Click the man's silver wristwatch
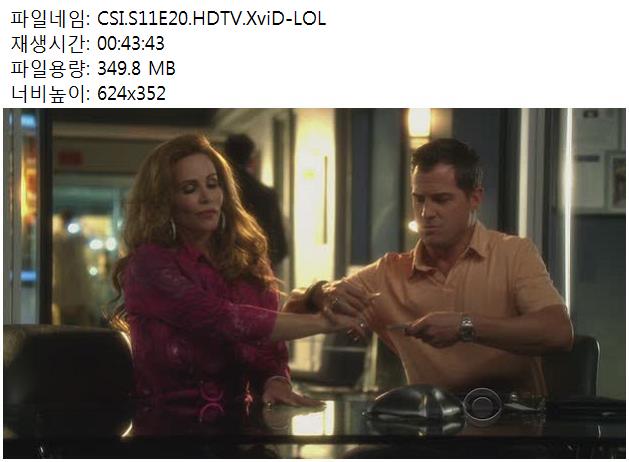629x462 pixels. click(466, 328)
